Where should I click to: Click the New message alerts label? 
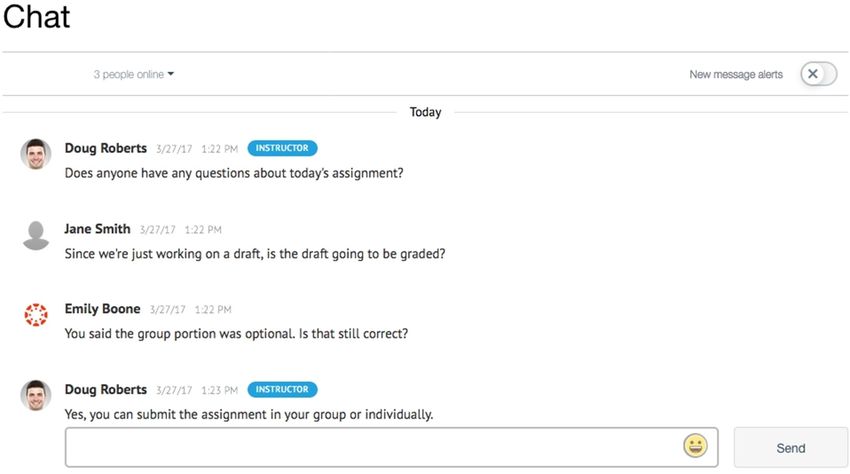[736, 74]
